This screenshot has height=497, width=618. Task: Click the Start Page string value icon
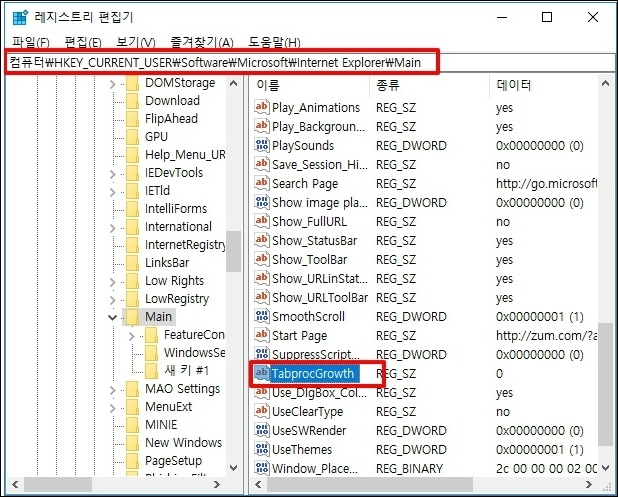click(262, 335)
